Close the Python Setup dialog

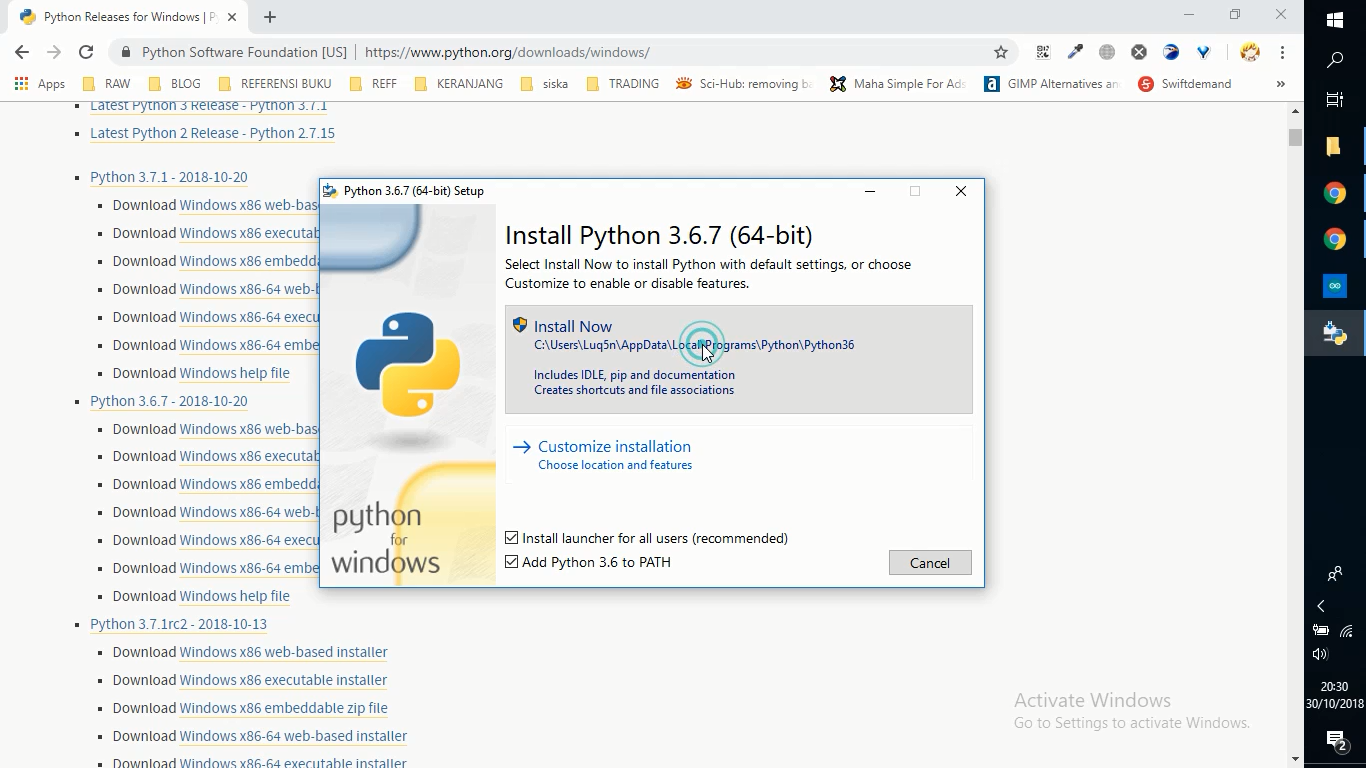click(961, 191)
